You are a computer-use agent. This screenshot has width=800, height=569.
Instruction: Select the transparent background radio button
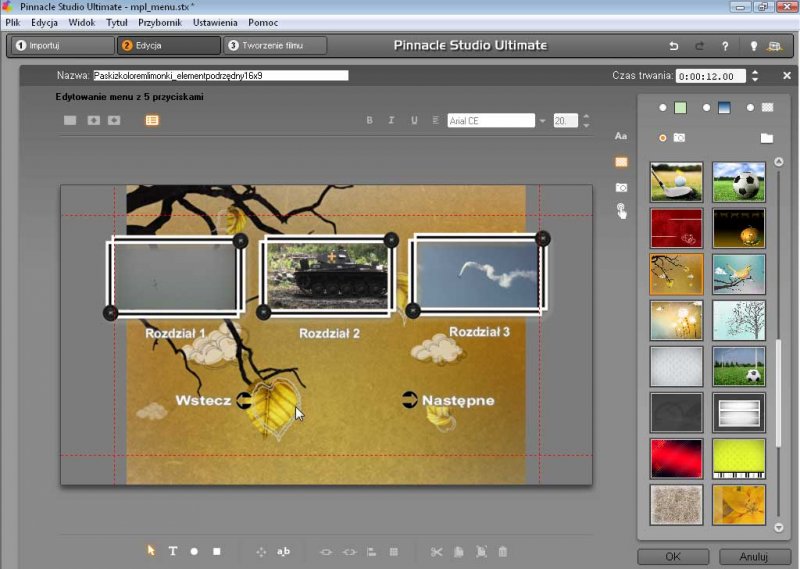750,108
